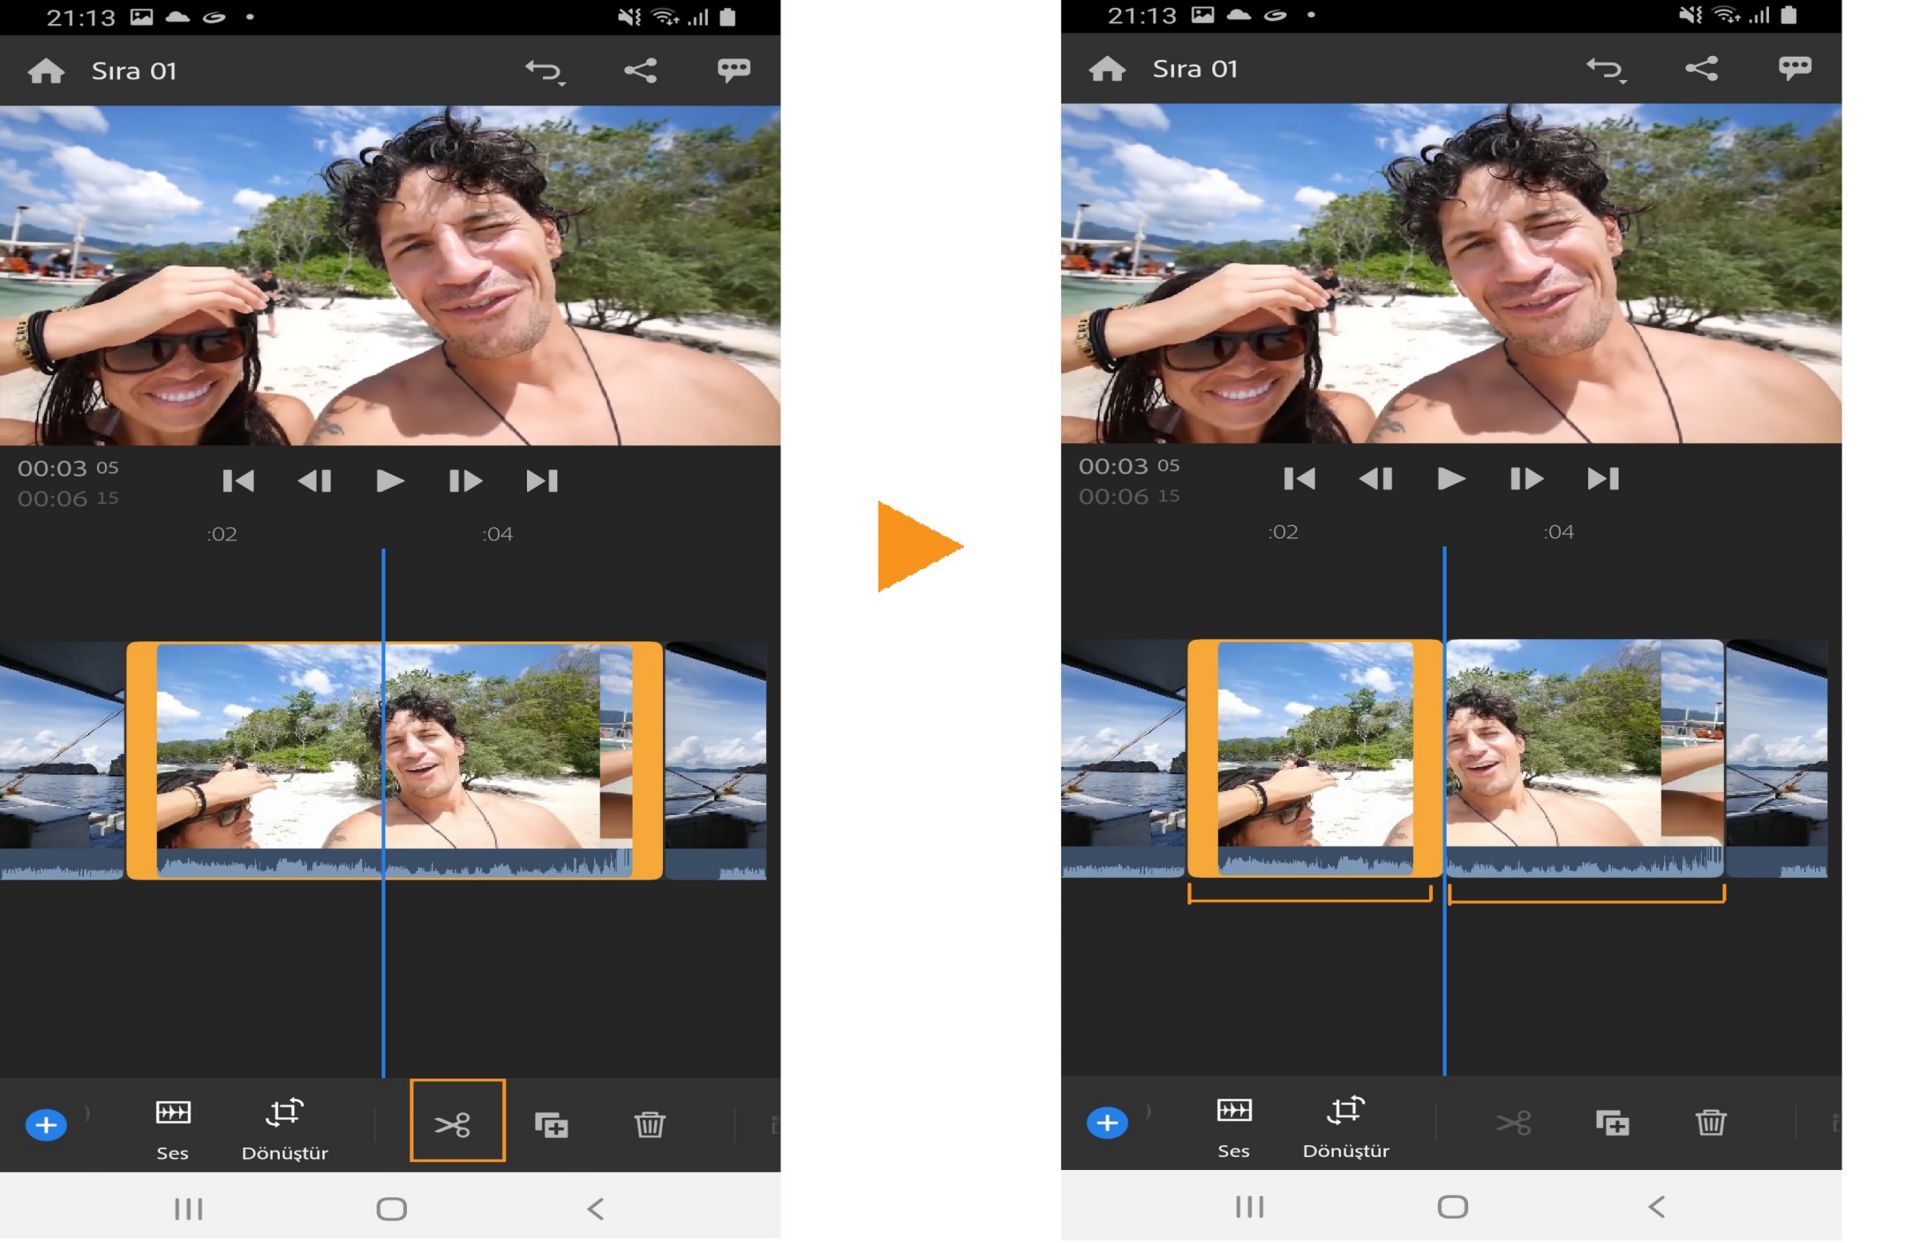Skip to sequence end in right screen
This screenshot has height=1243, width=1920.
pyautogui.click(x=1603, y=479)
